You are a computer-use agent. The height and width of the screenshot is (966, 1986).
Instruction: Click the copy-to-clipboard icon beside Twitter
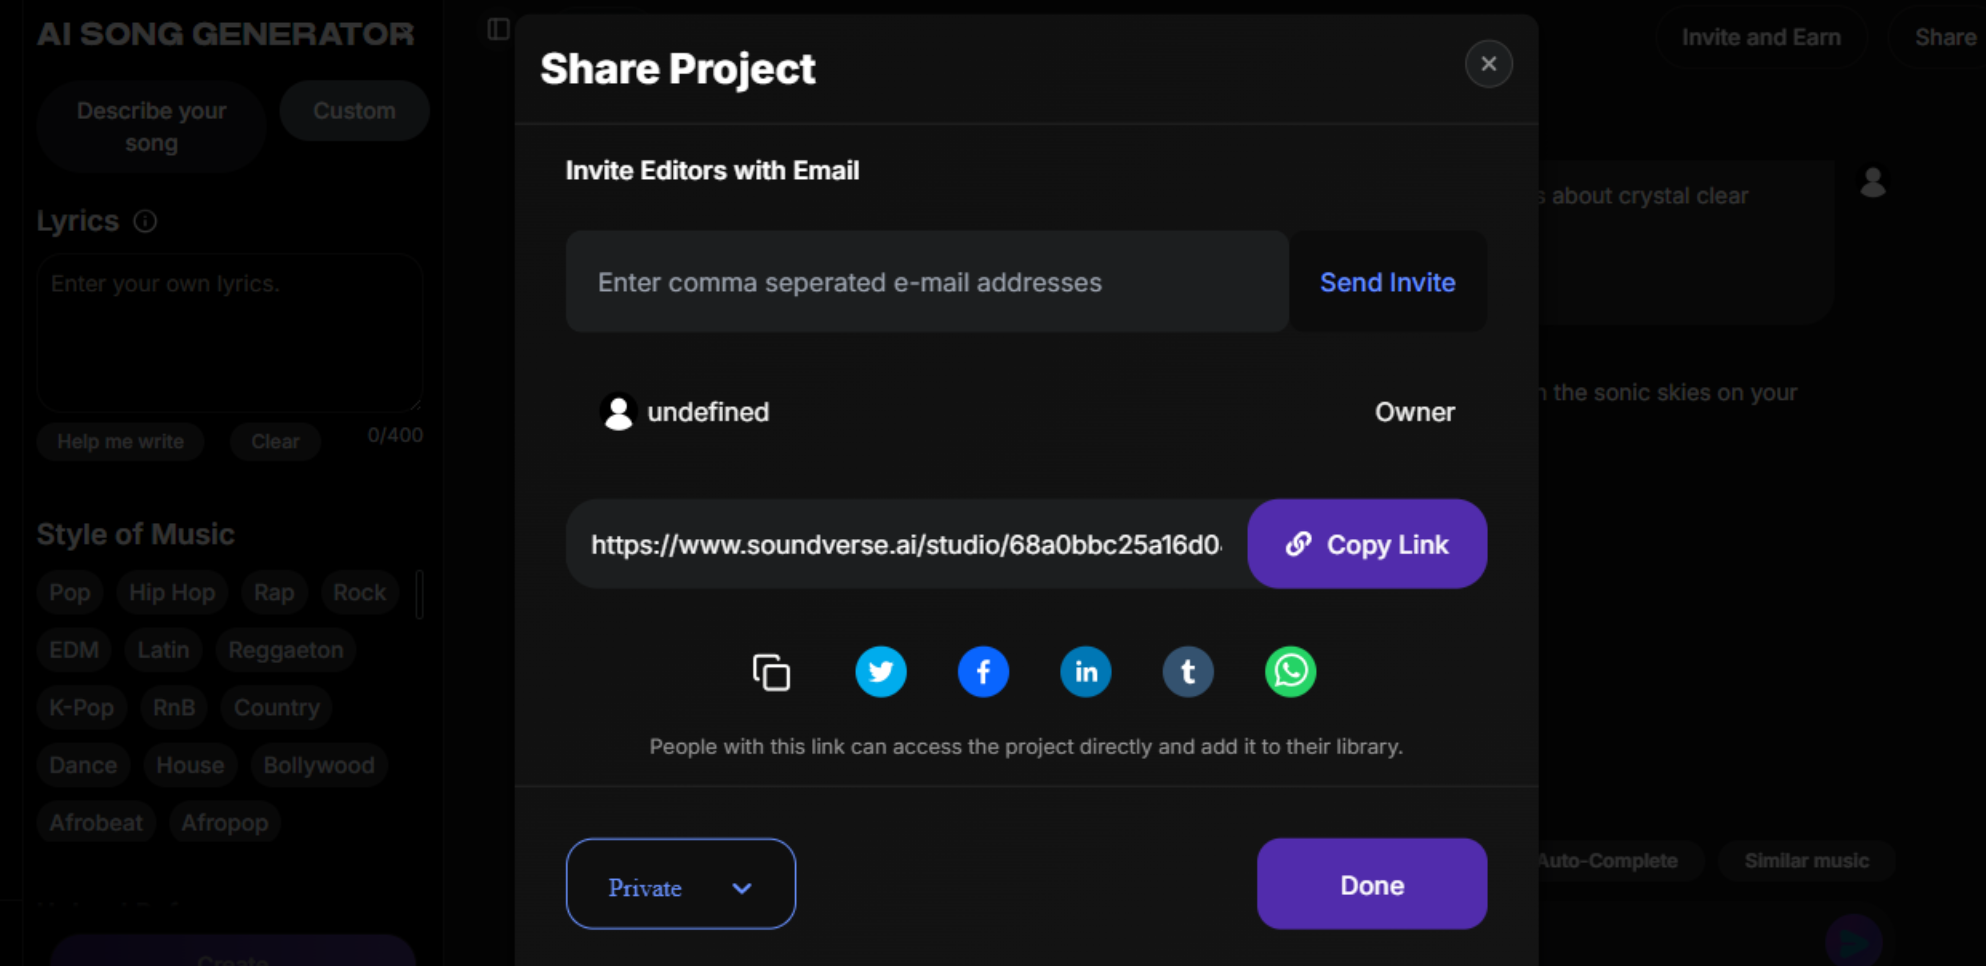pyautogui.click(x=771, y=672)
